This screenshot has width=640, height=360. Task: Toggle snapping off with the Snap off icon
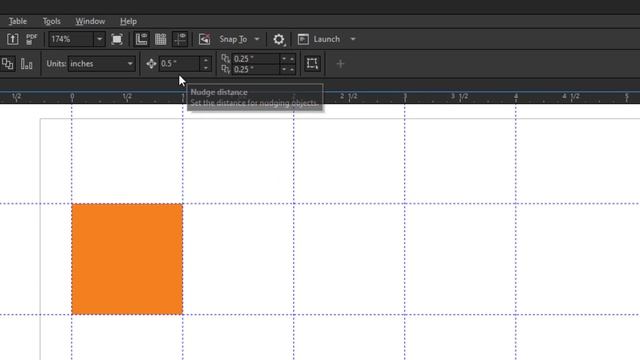point(204,39)
